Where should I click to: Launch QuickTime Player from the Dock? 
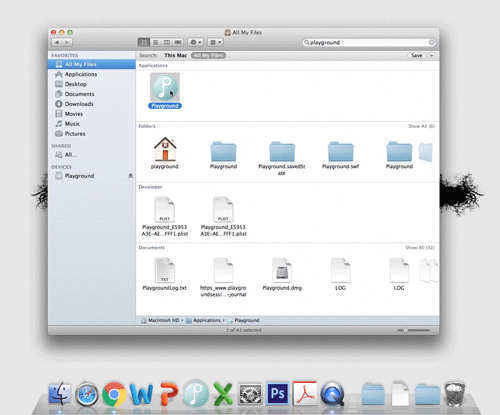[x=332, y=394]
